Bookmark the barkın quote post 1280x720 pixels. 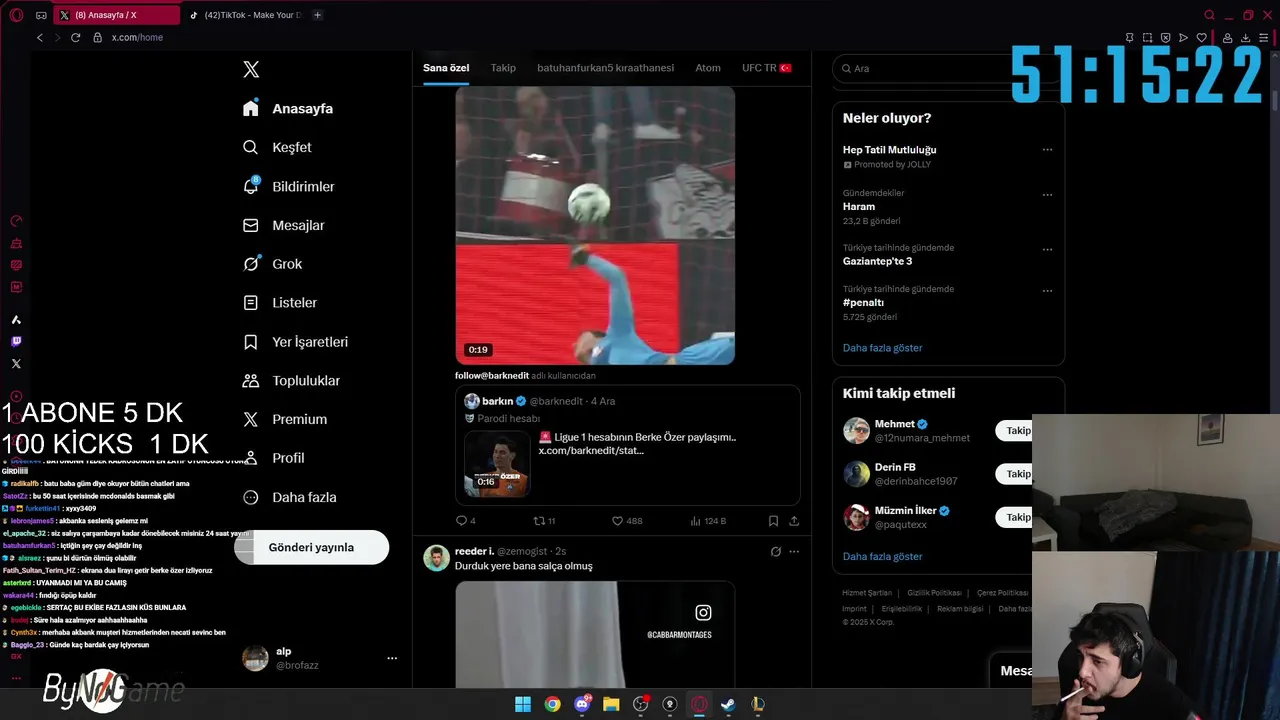(773, 521)
